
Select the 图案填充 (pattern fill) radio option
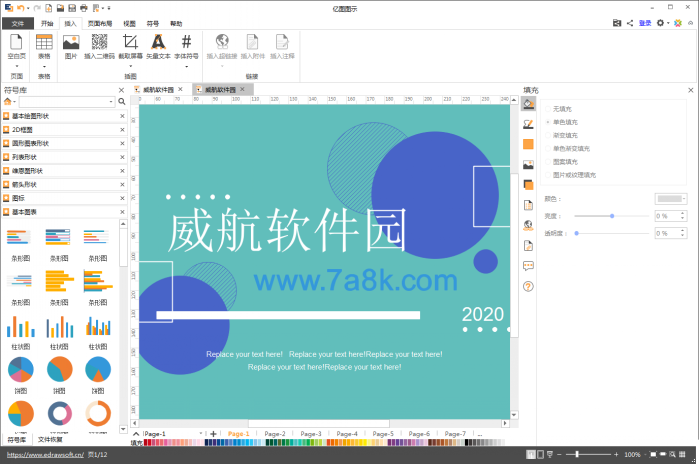(x=548, y=161)
